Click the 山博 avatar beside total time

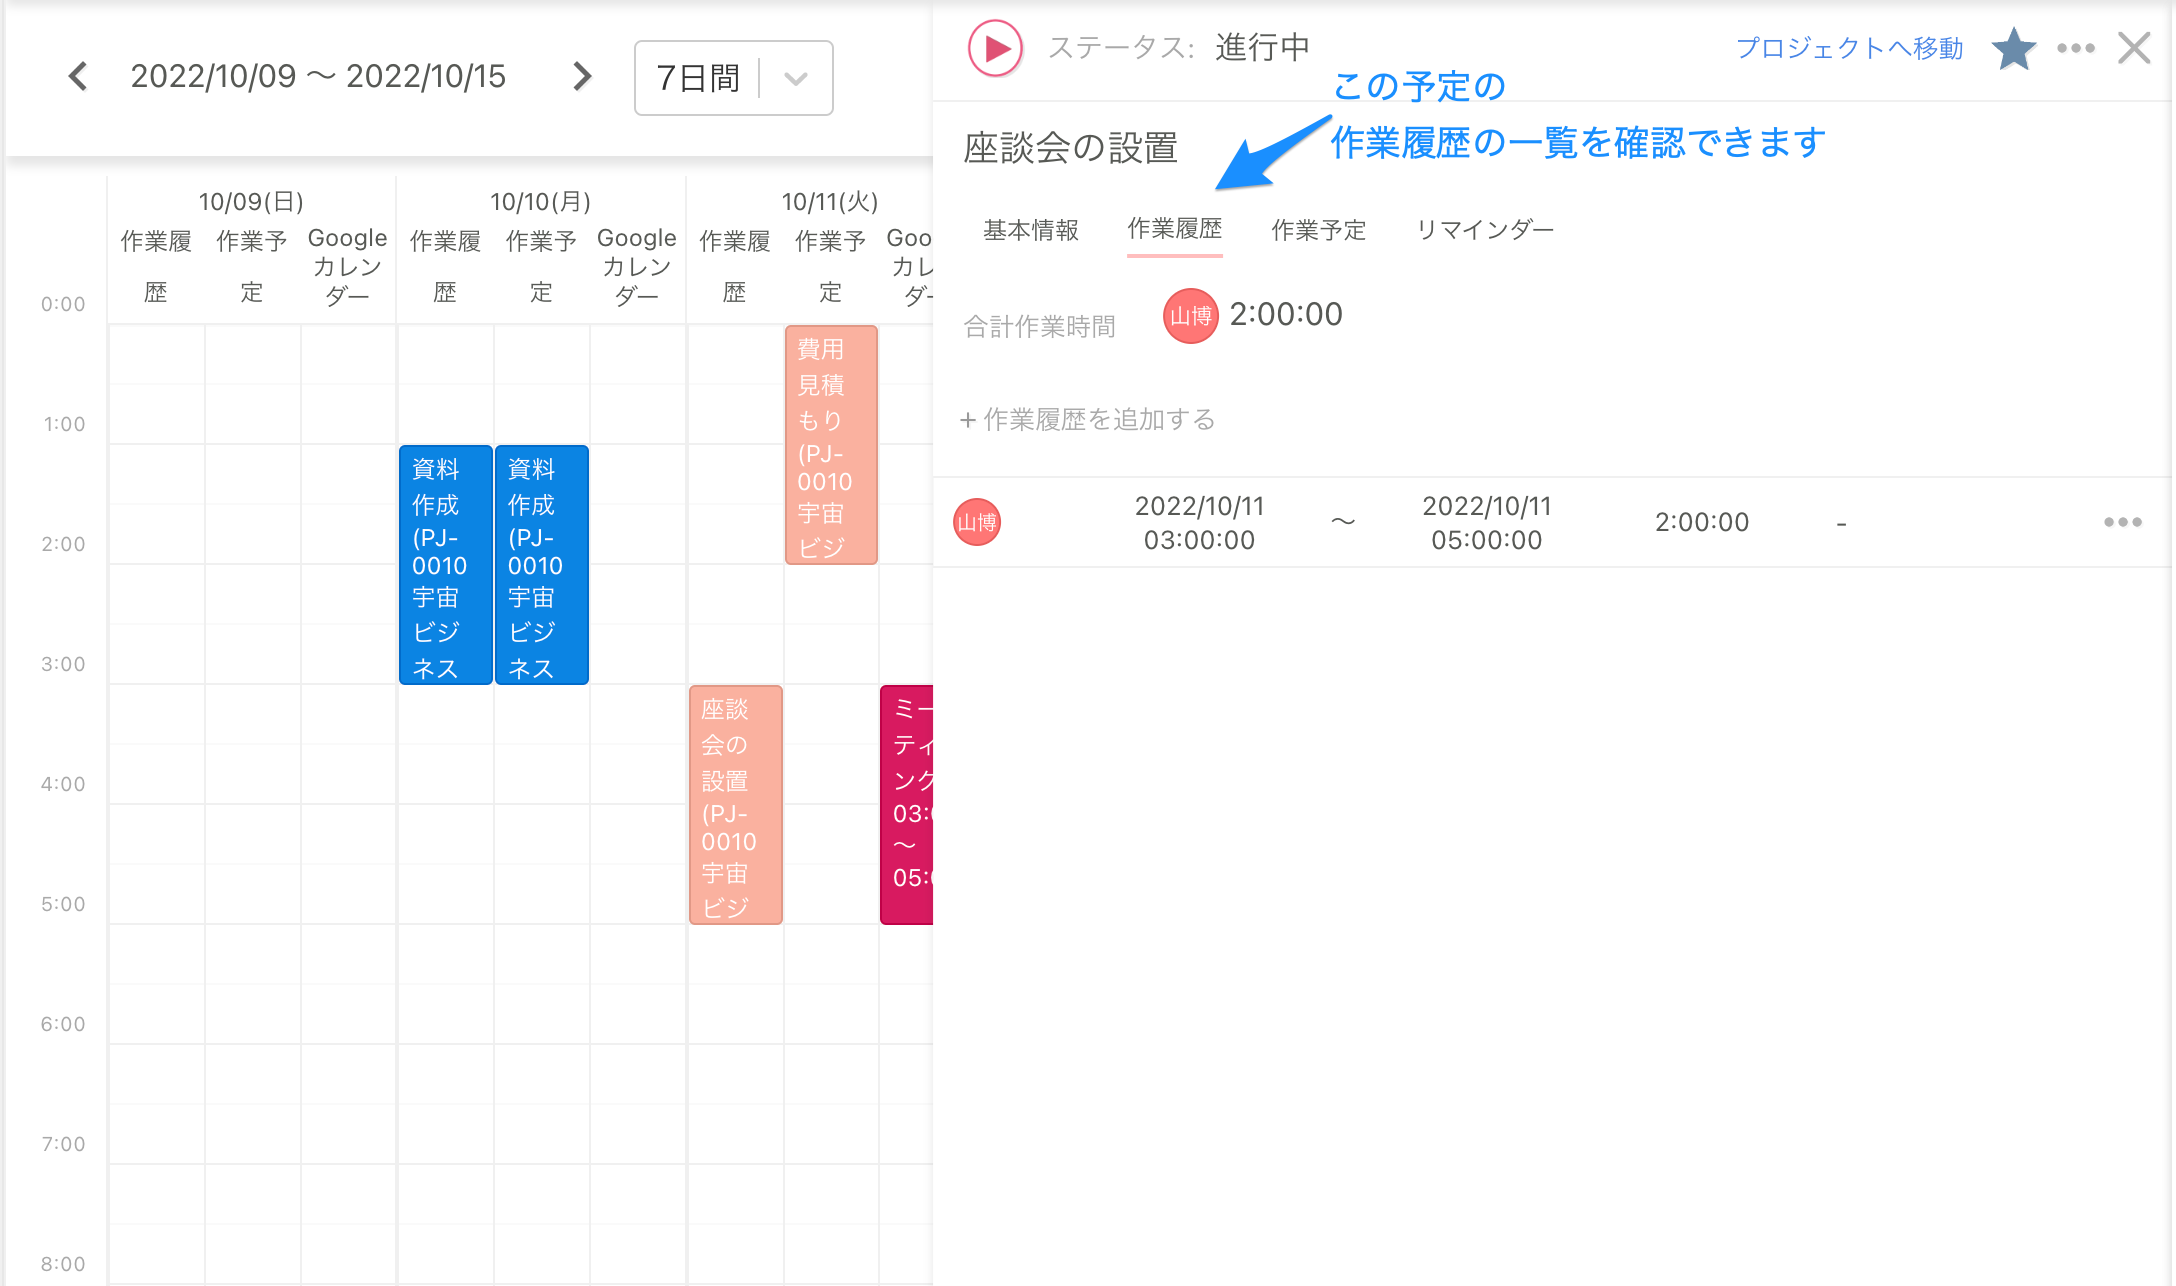point(1190,316)
